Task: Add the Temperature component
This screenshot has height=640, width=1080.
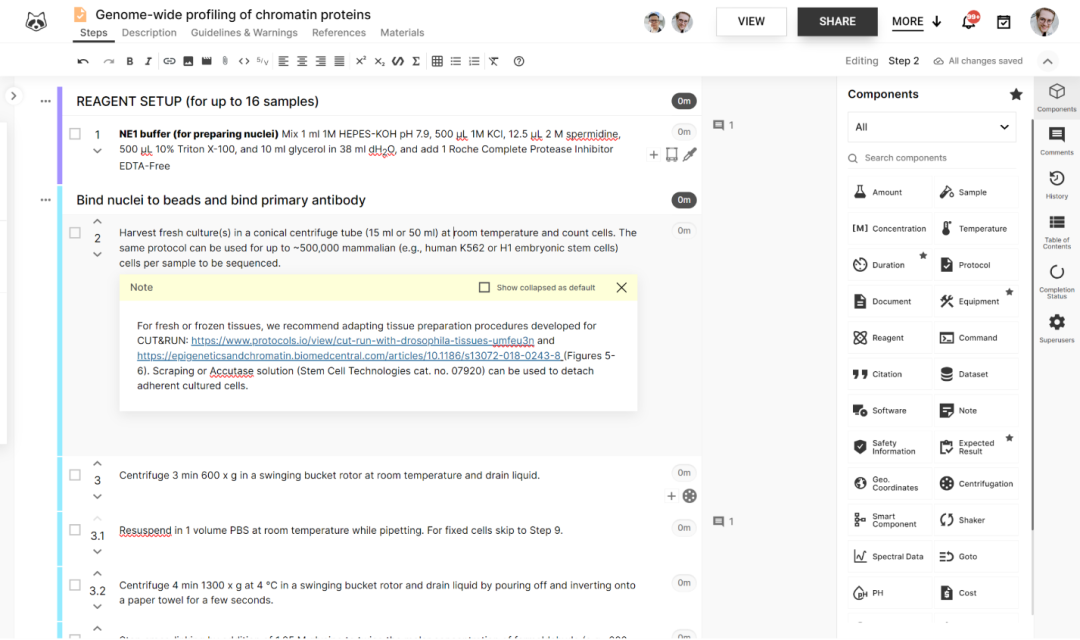Action: [x=976, y=229]
